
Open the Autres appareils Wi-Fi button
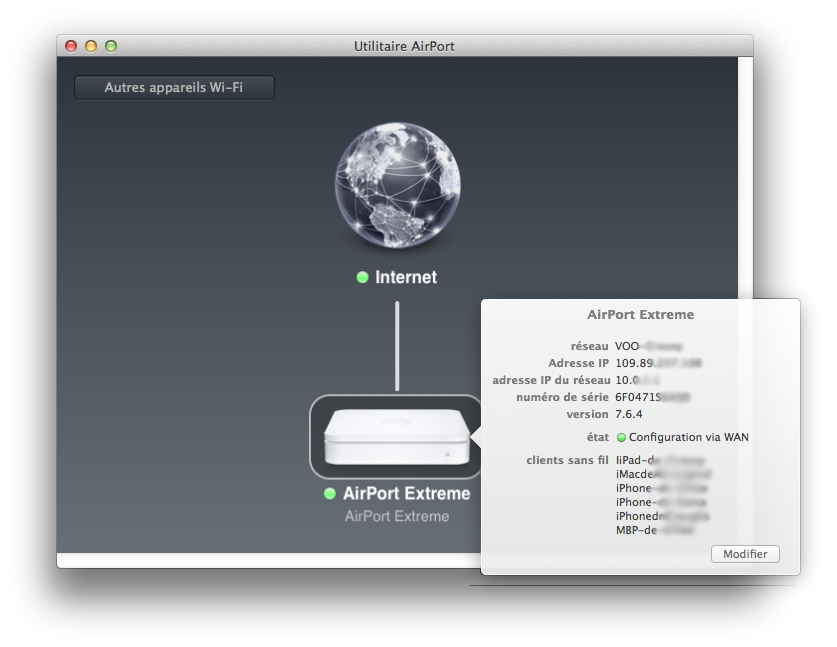point(174,88)
